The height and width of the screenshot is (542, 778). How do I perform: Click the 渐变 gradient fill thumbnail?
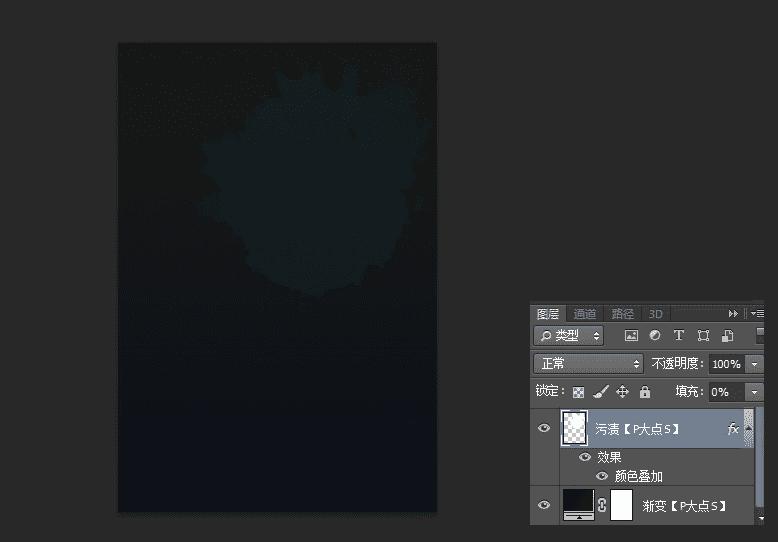pyautogui.click(x=579, y=505)
